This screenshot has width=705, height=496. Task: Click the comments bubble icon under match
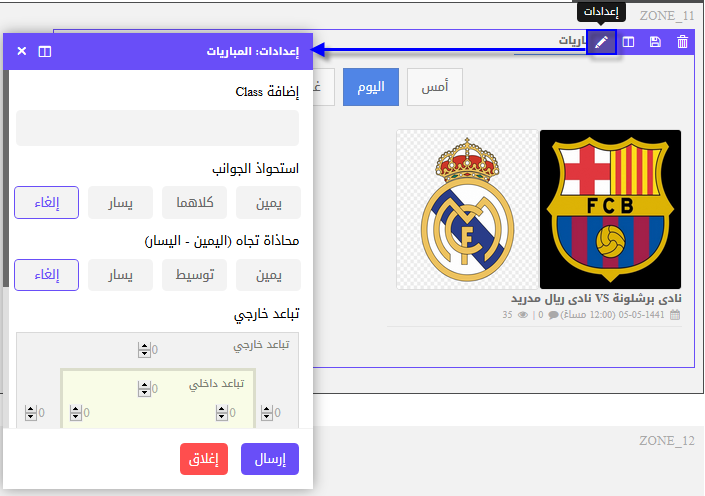click(x=553, y=315)
